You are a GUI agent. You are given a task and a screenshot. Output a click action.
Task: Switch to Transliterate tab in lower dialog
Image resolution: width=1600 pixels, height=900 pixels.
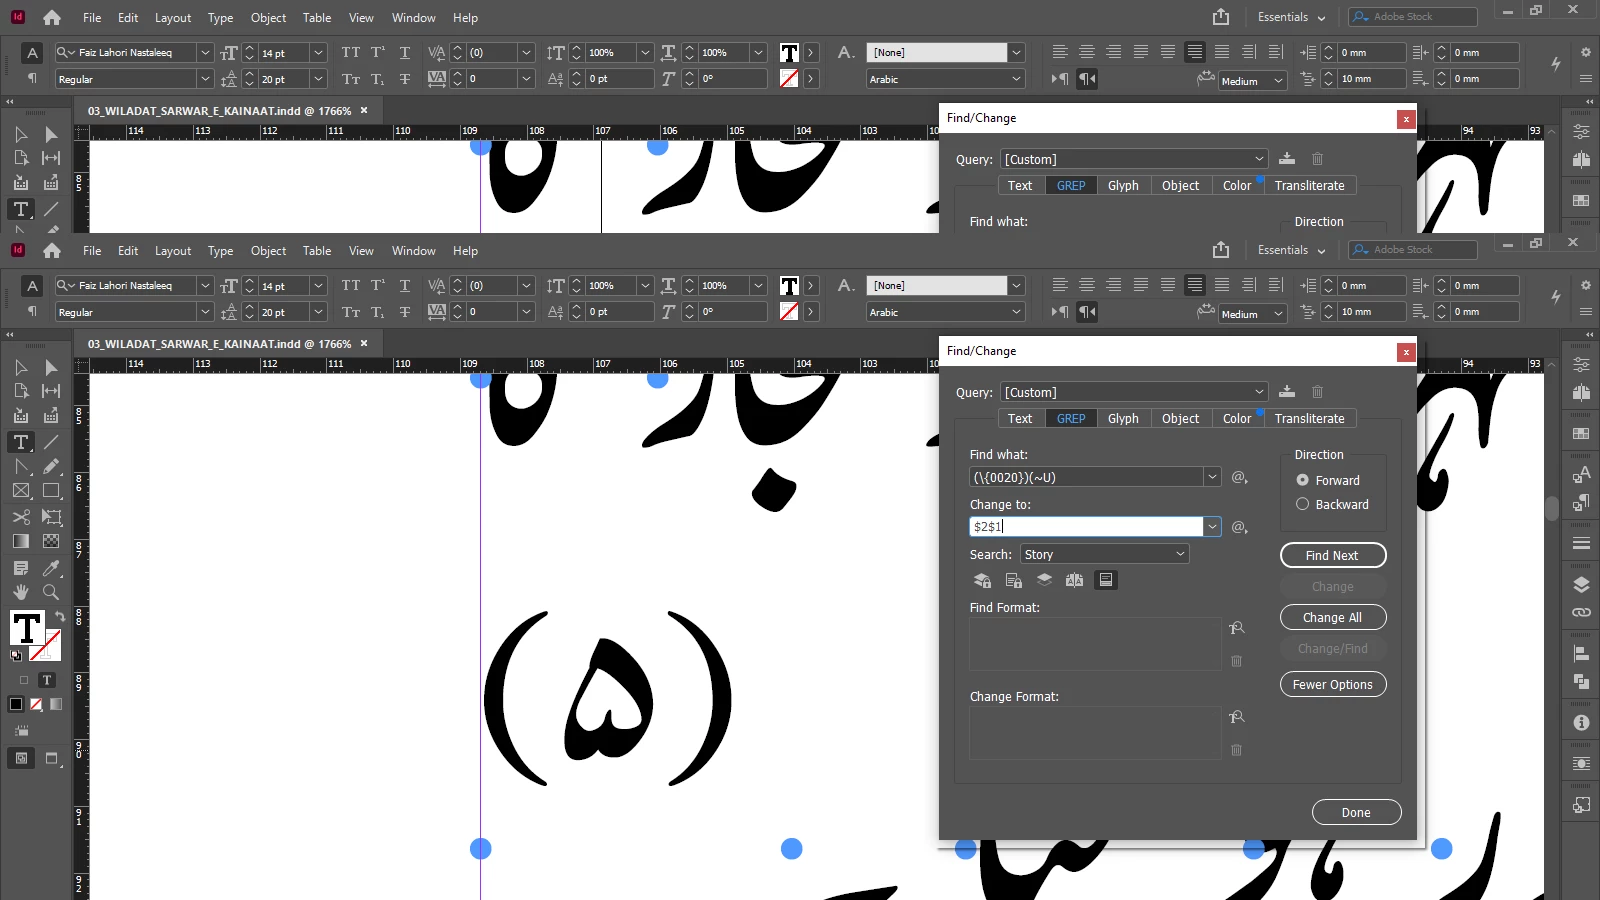pos(1309,419)
